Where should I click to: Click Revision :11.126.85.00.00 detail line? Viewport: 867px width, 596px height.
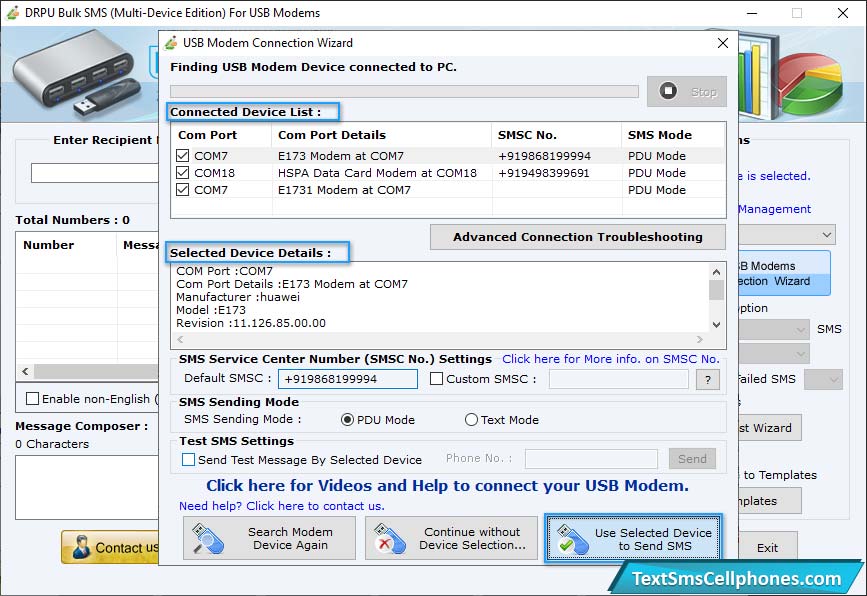pyautogui.click(x=251, y=323)
